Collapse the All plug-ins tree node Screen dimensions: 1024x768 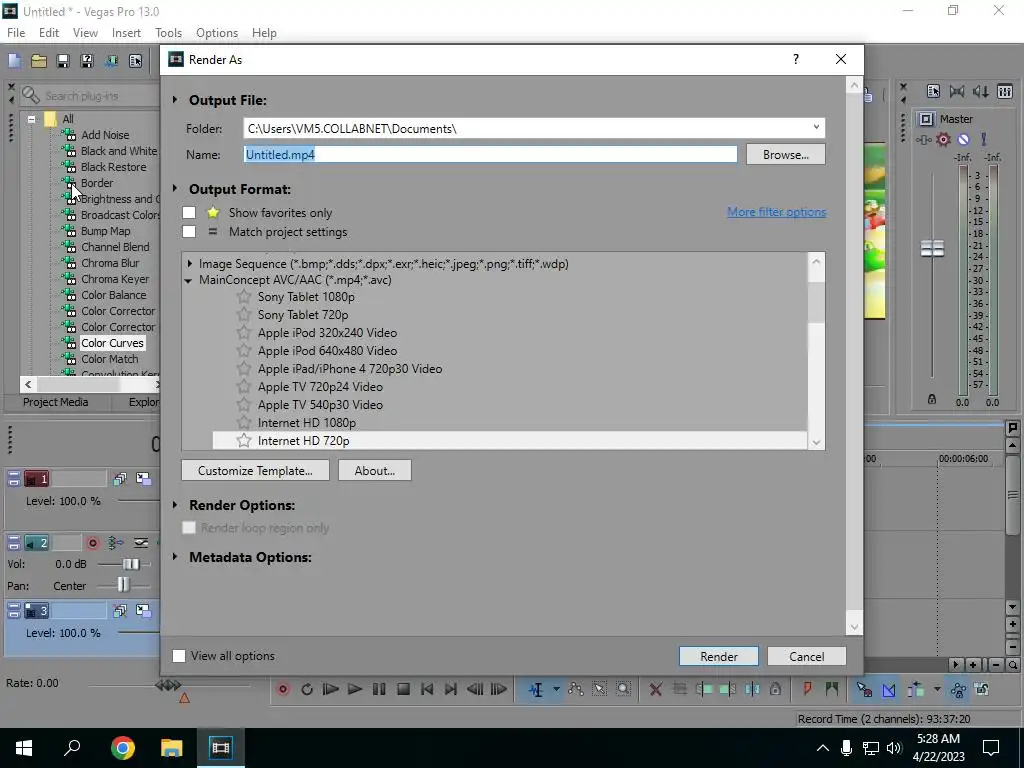coord(31,119)
